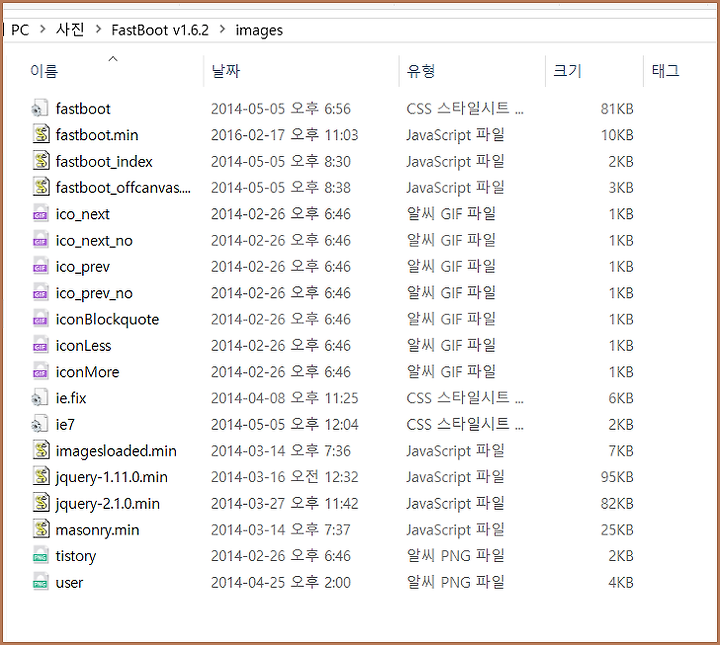Select the ico_prev GIF file icon
The image size is (720, 645).
(40, 266)
